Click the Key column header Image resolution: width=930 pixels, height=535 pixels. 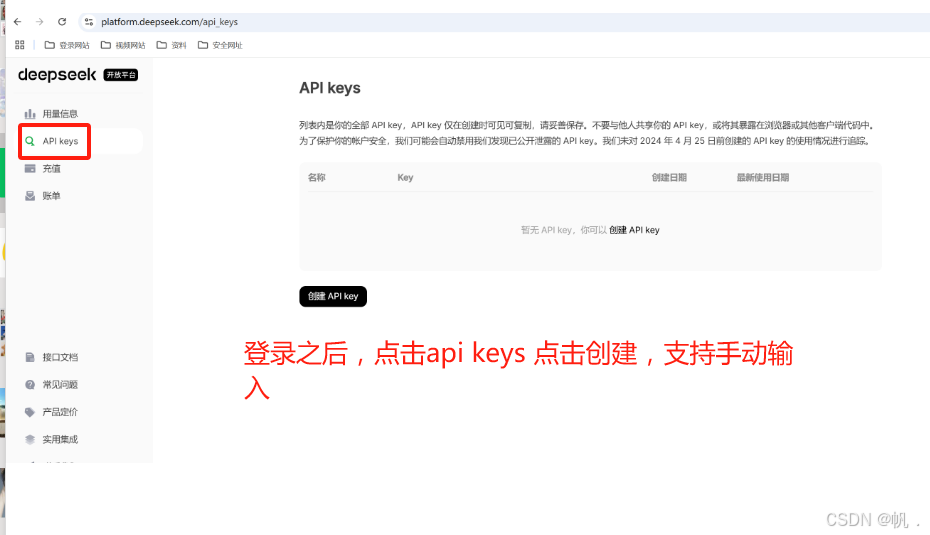tap(405, 177)
